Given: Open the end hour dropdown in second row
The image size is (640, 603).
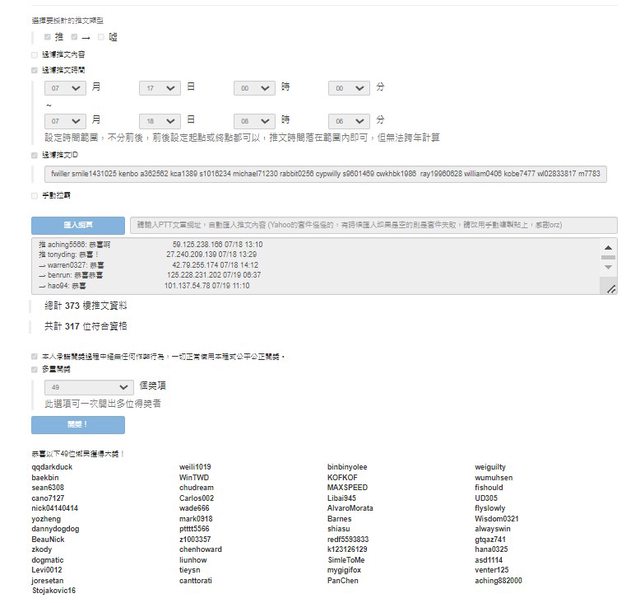Looking at the screenshot, I should [253, 119].
